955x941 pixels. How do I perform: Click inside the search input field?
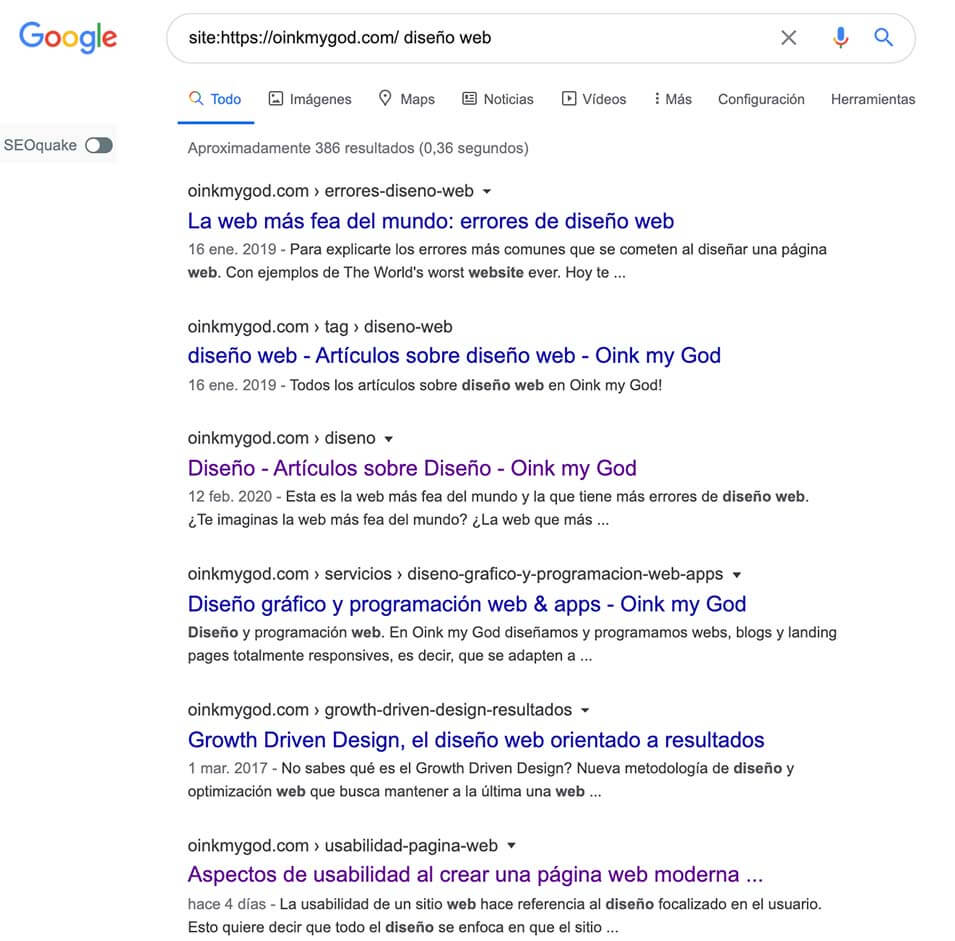click(x=450, y=37)
